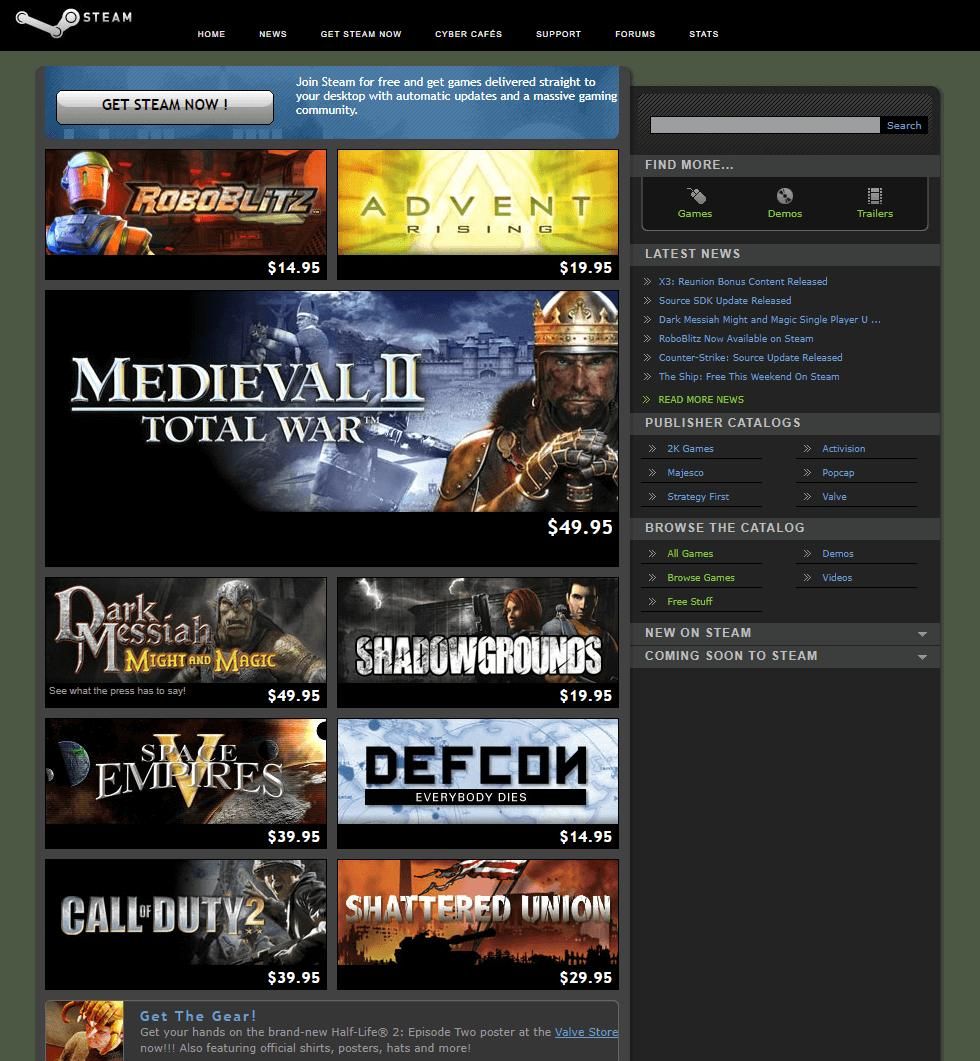Open Dark Messiah Single Player news link
This screenshot has height=1061, width=980.
(769, 319)
